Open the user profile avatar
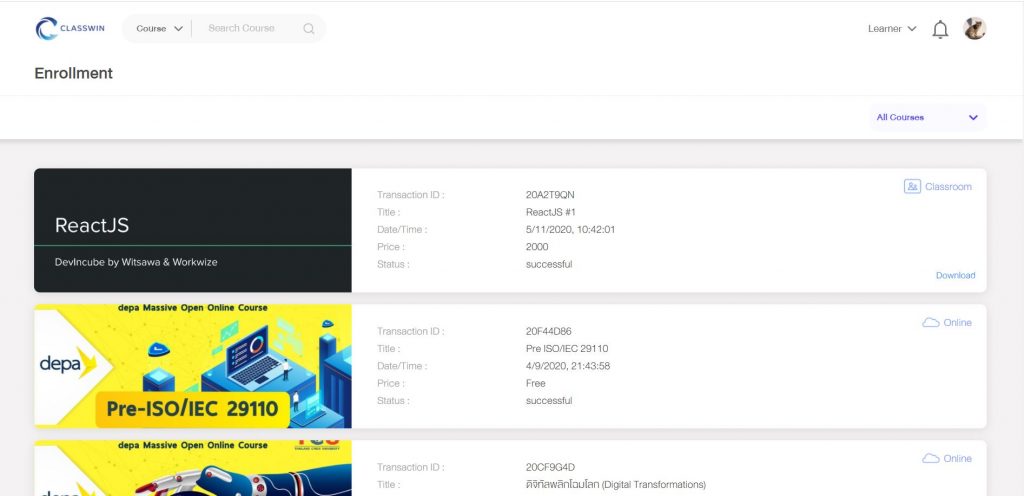 [974, 29]
